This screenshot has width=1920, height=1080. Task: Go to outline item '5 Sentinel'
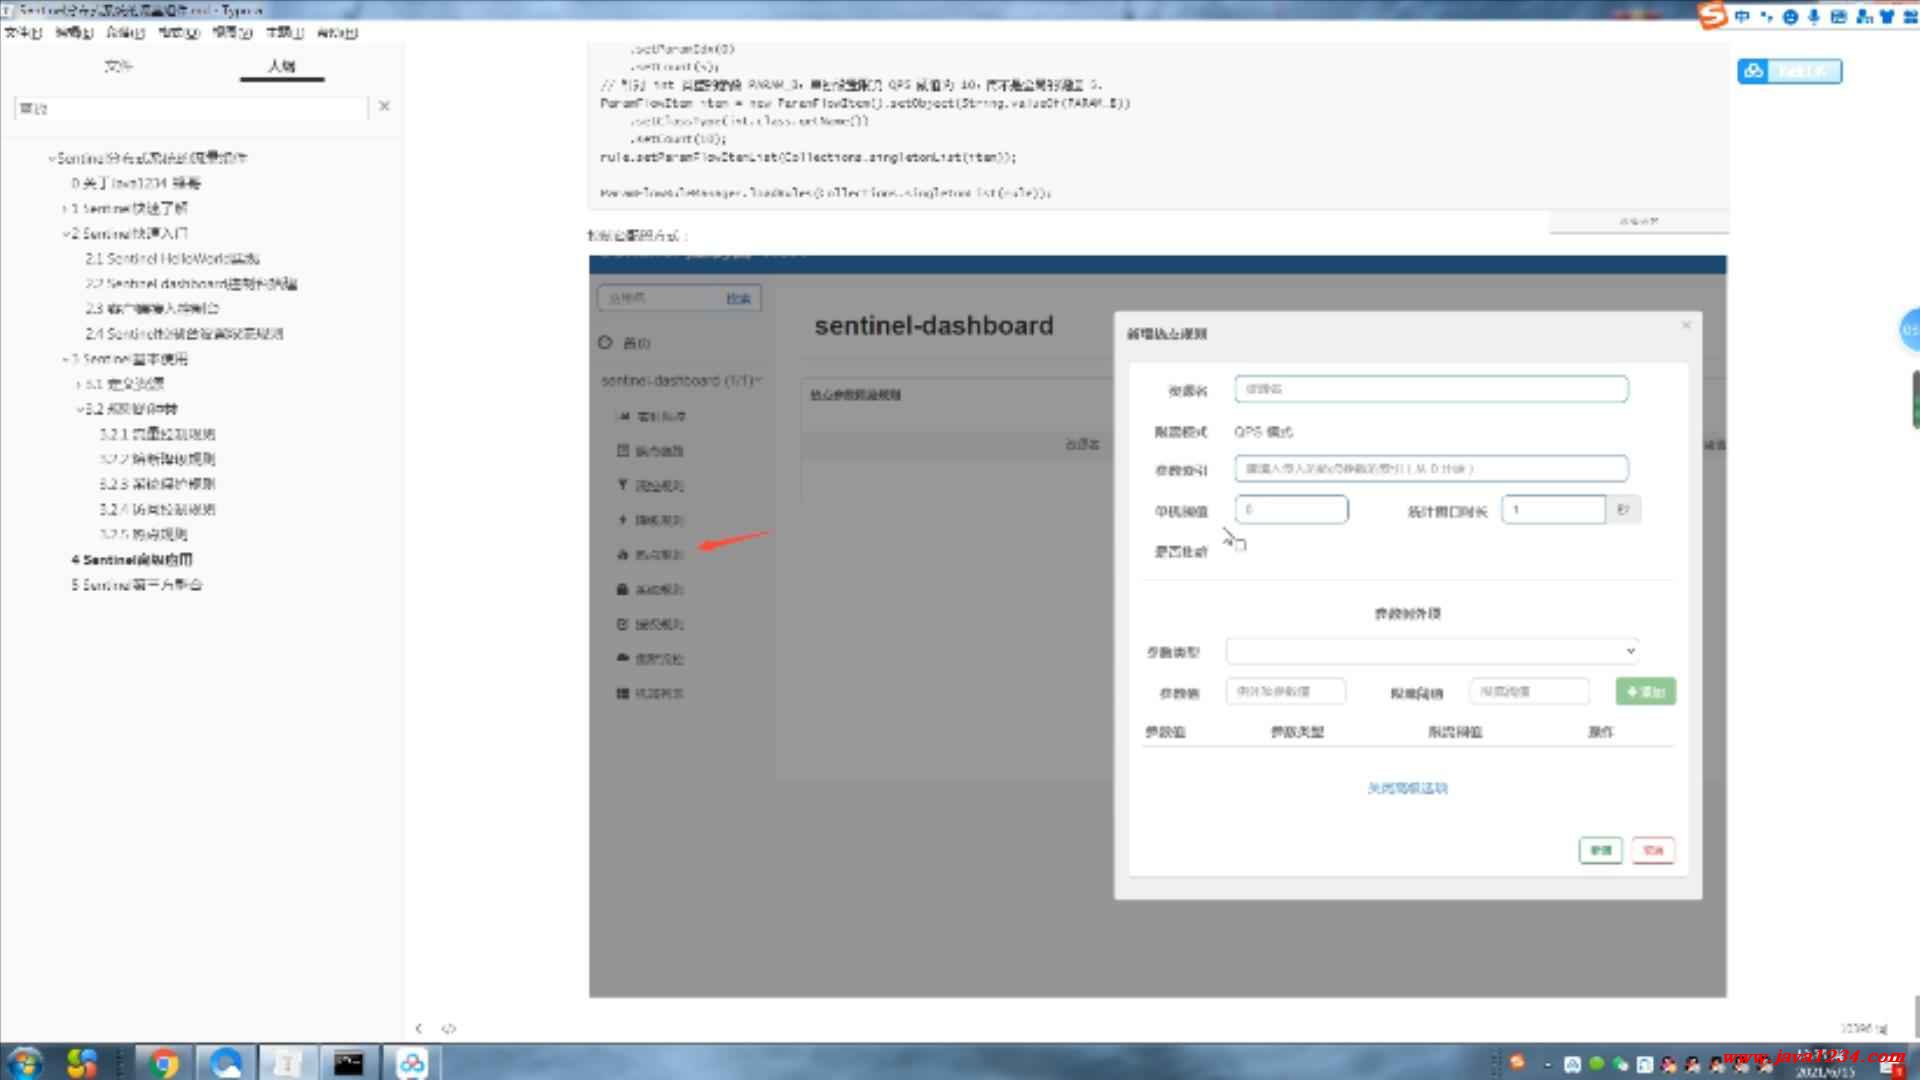click(x=137, y=585)
